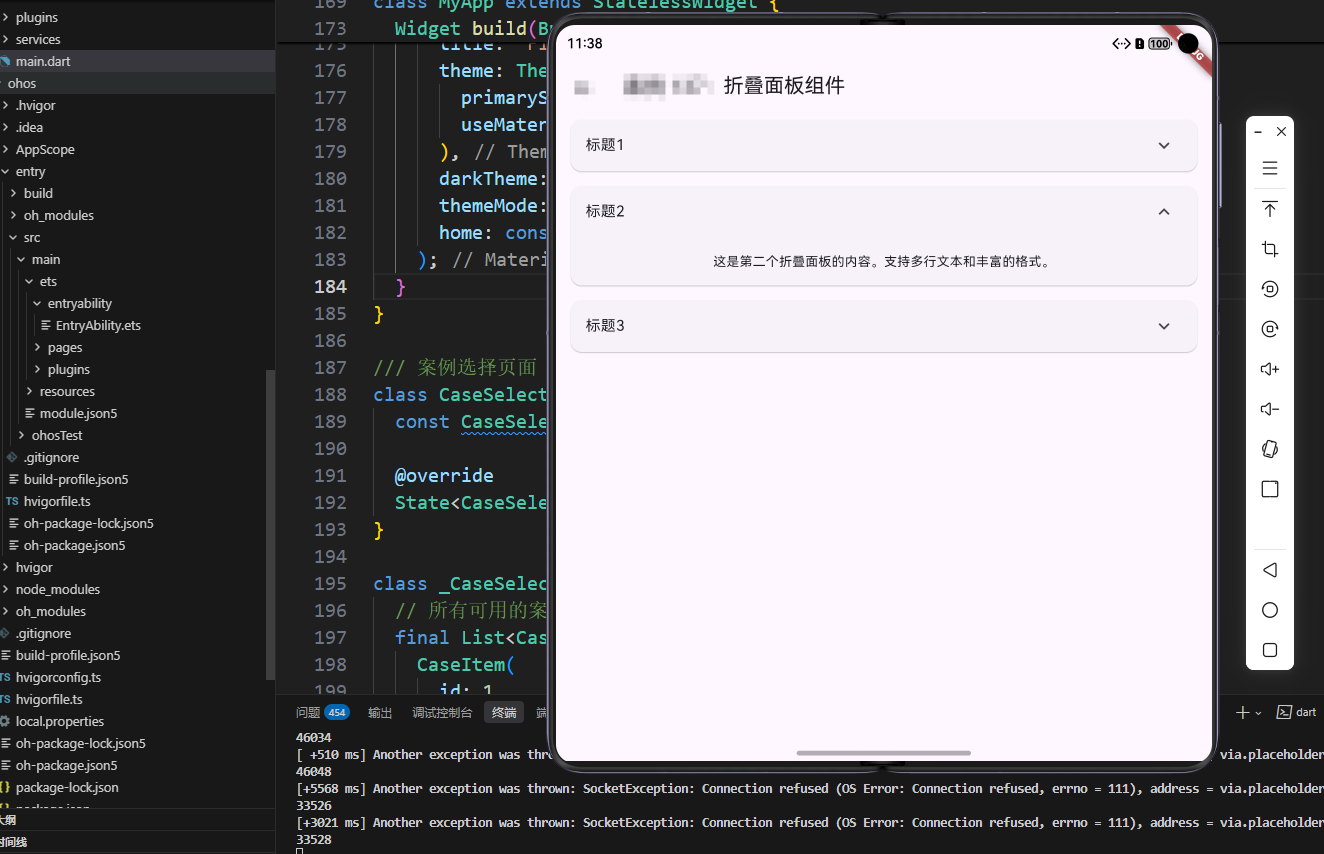Viewport: 1324px width, 854px height.
Task: Select the 终端 terminal tab
Action: pyautogui.click(x=504, y=713)
